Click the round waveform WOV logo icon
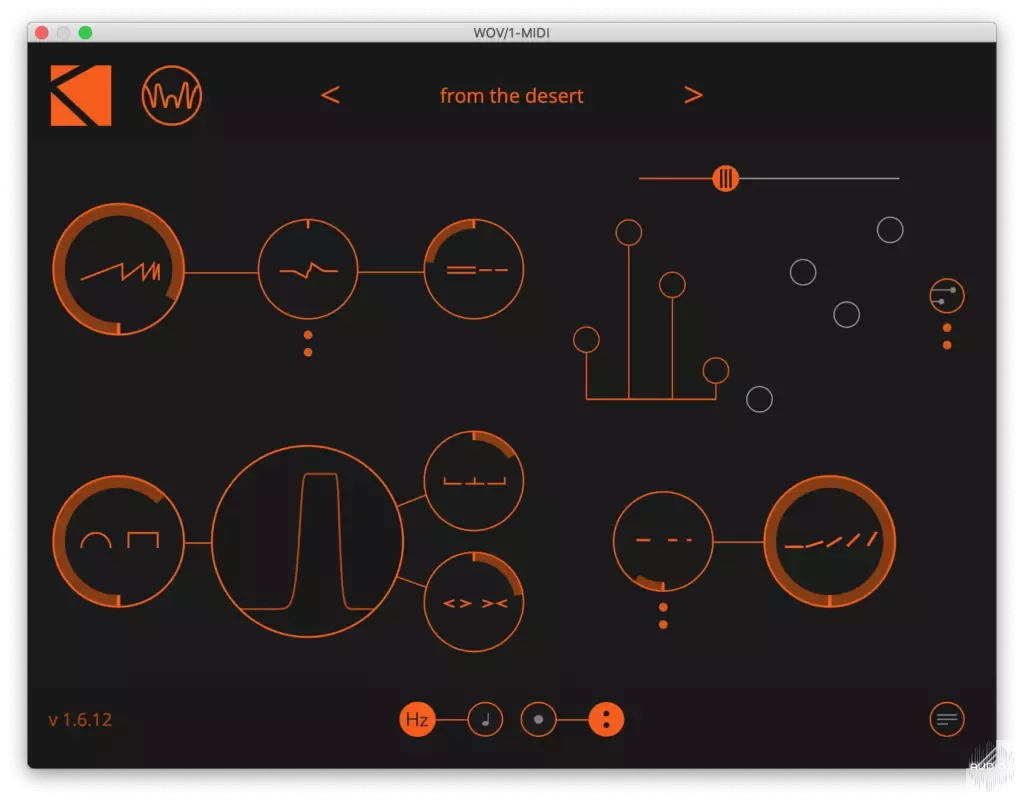This screenshot has width=1024, height=801. pos(172,95)
